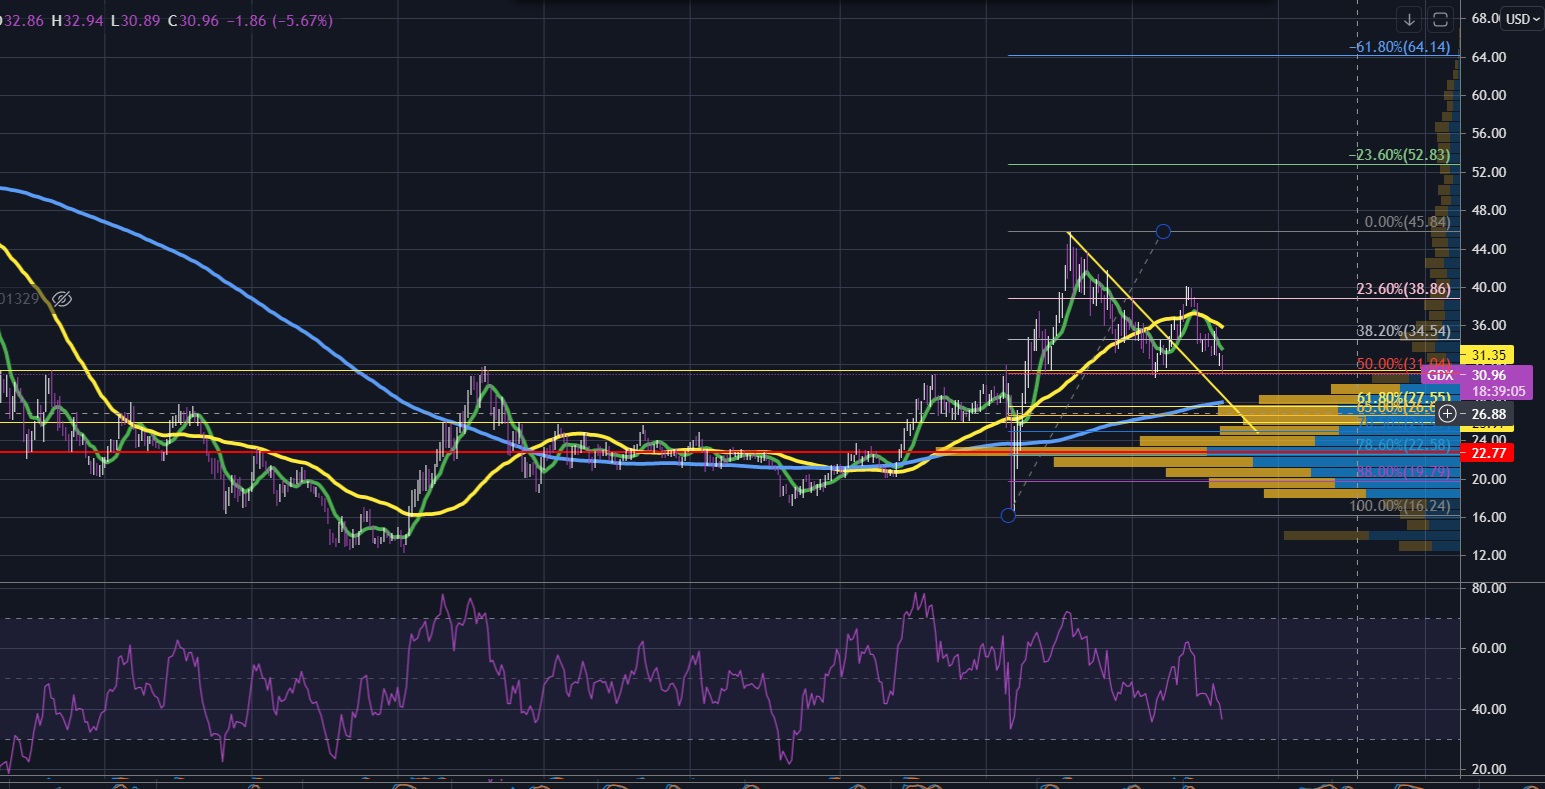Click the yellow 31.35 price label
The image size is (1545, 789).
point(1489,354)
